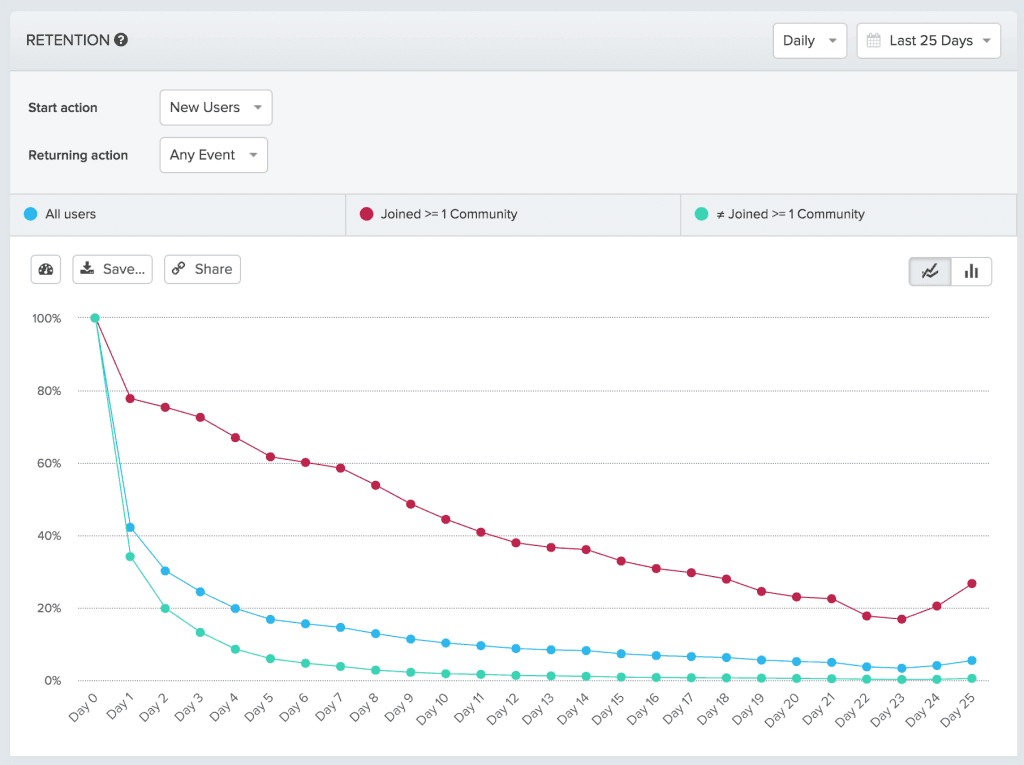Viewport: 1024px width, 765px height.
Task: Click the Share button
Action: pyautogui.click(x=202, y=269)
